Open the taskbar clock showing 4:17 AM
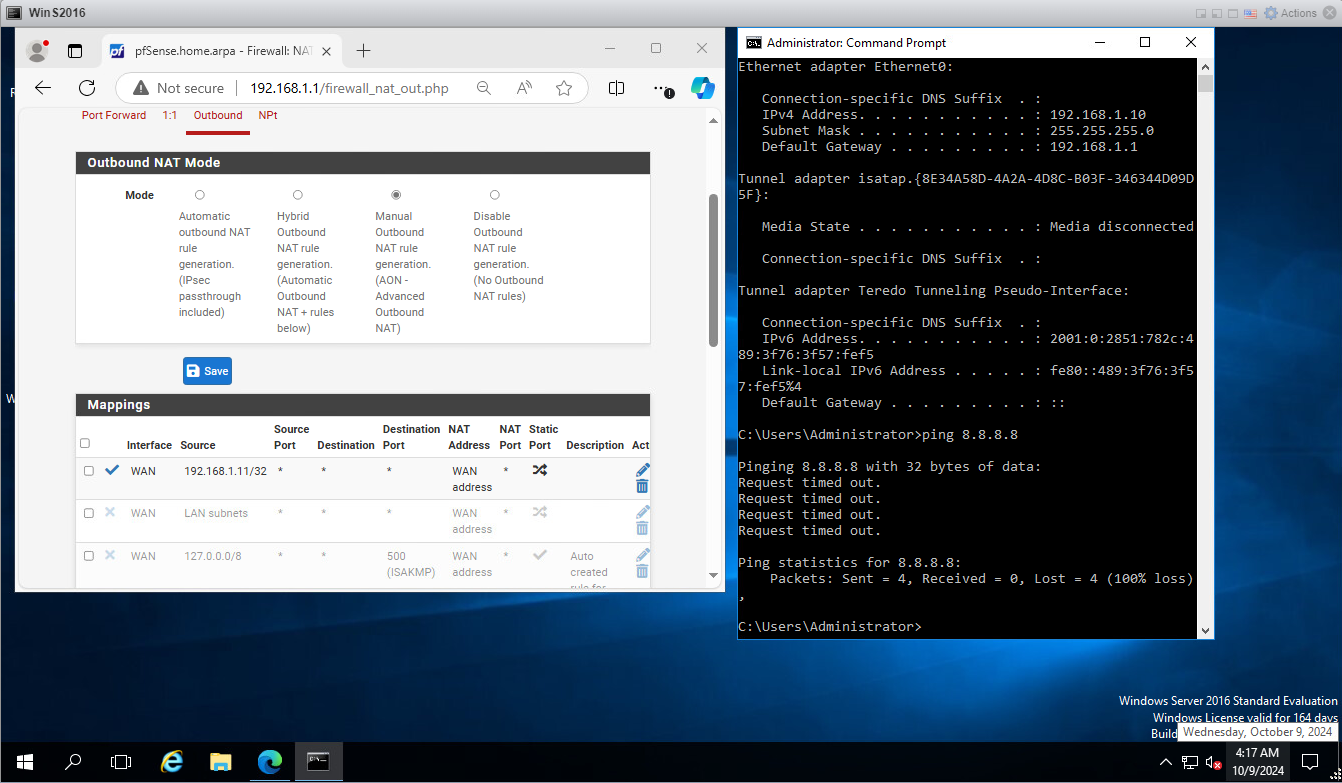 [x=1257, y=762]
